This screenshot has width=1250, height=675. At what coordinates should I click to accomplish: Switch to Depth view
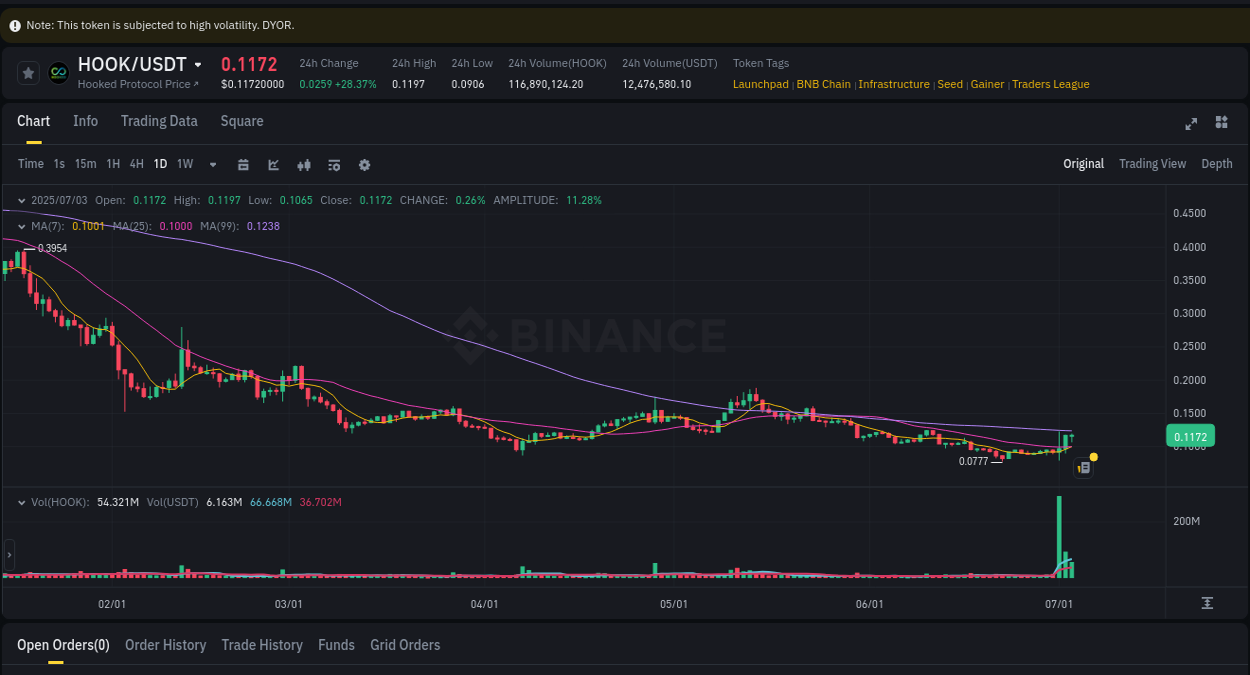[x=1216, y=163]
